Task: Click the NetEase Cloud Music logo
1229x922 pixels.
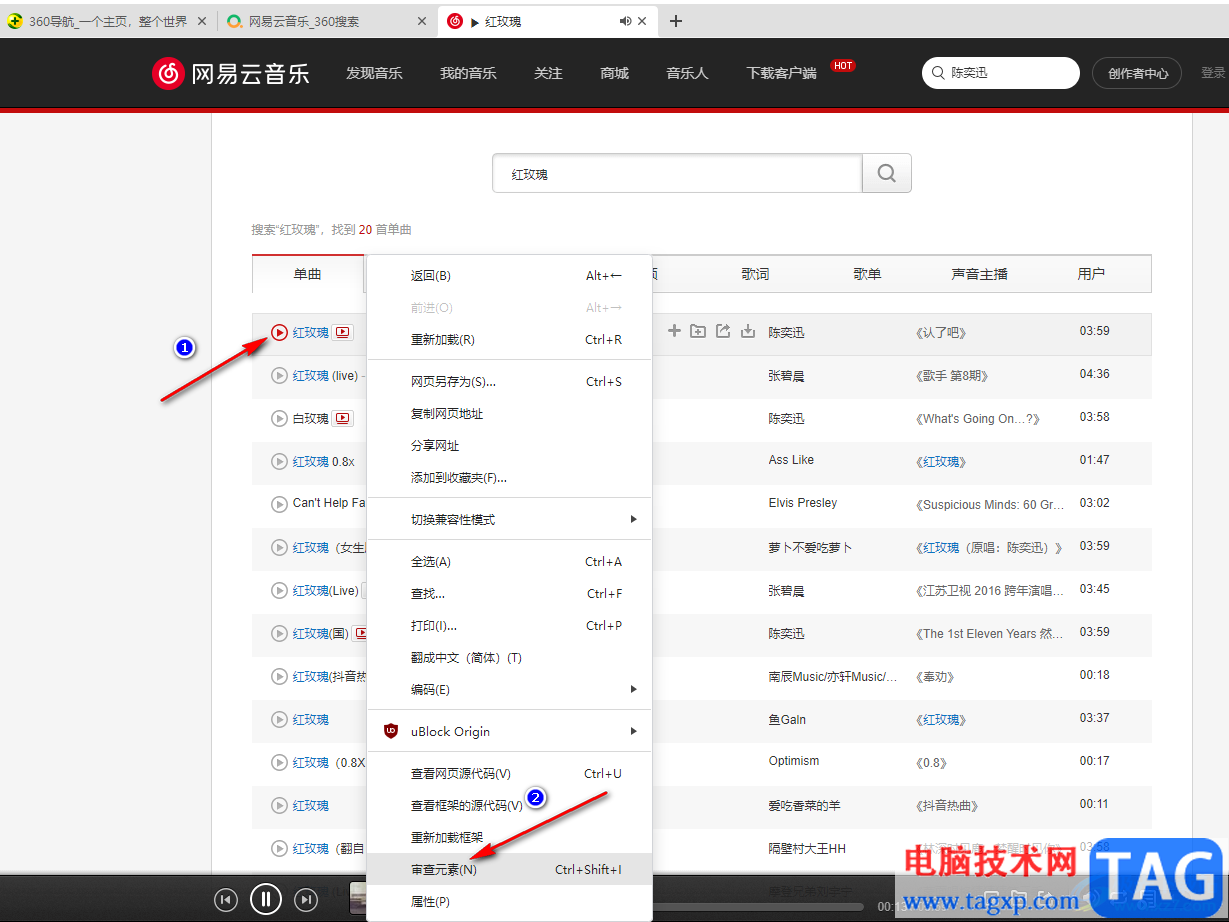Action: [231, 73]
